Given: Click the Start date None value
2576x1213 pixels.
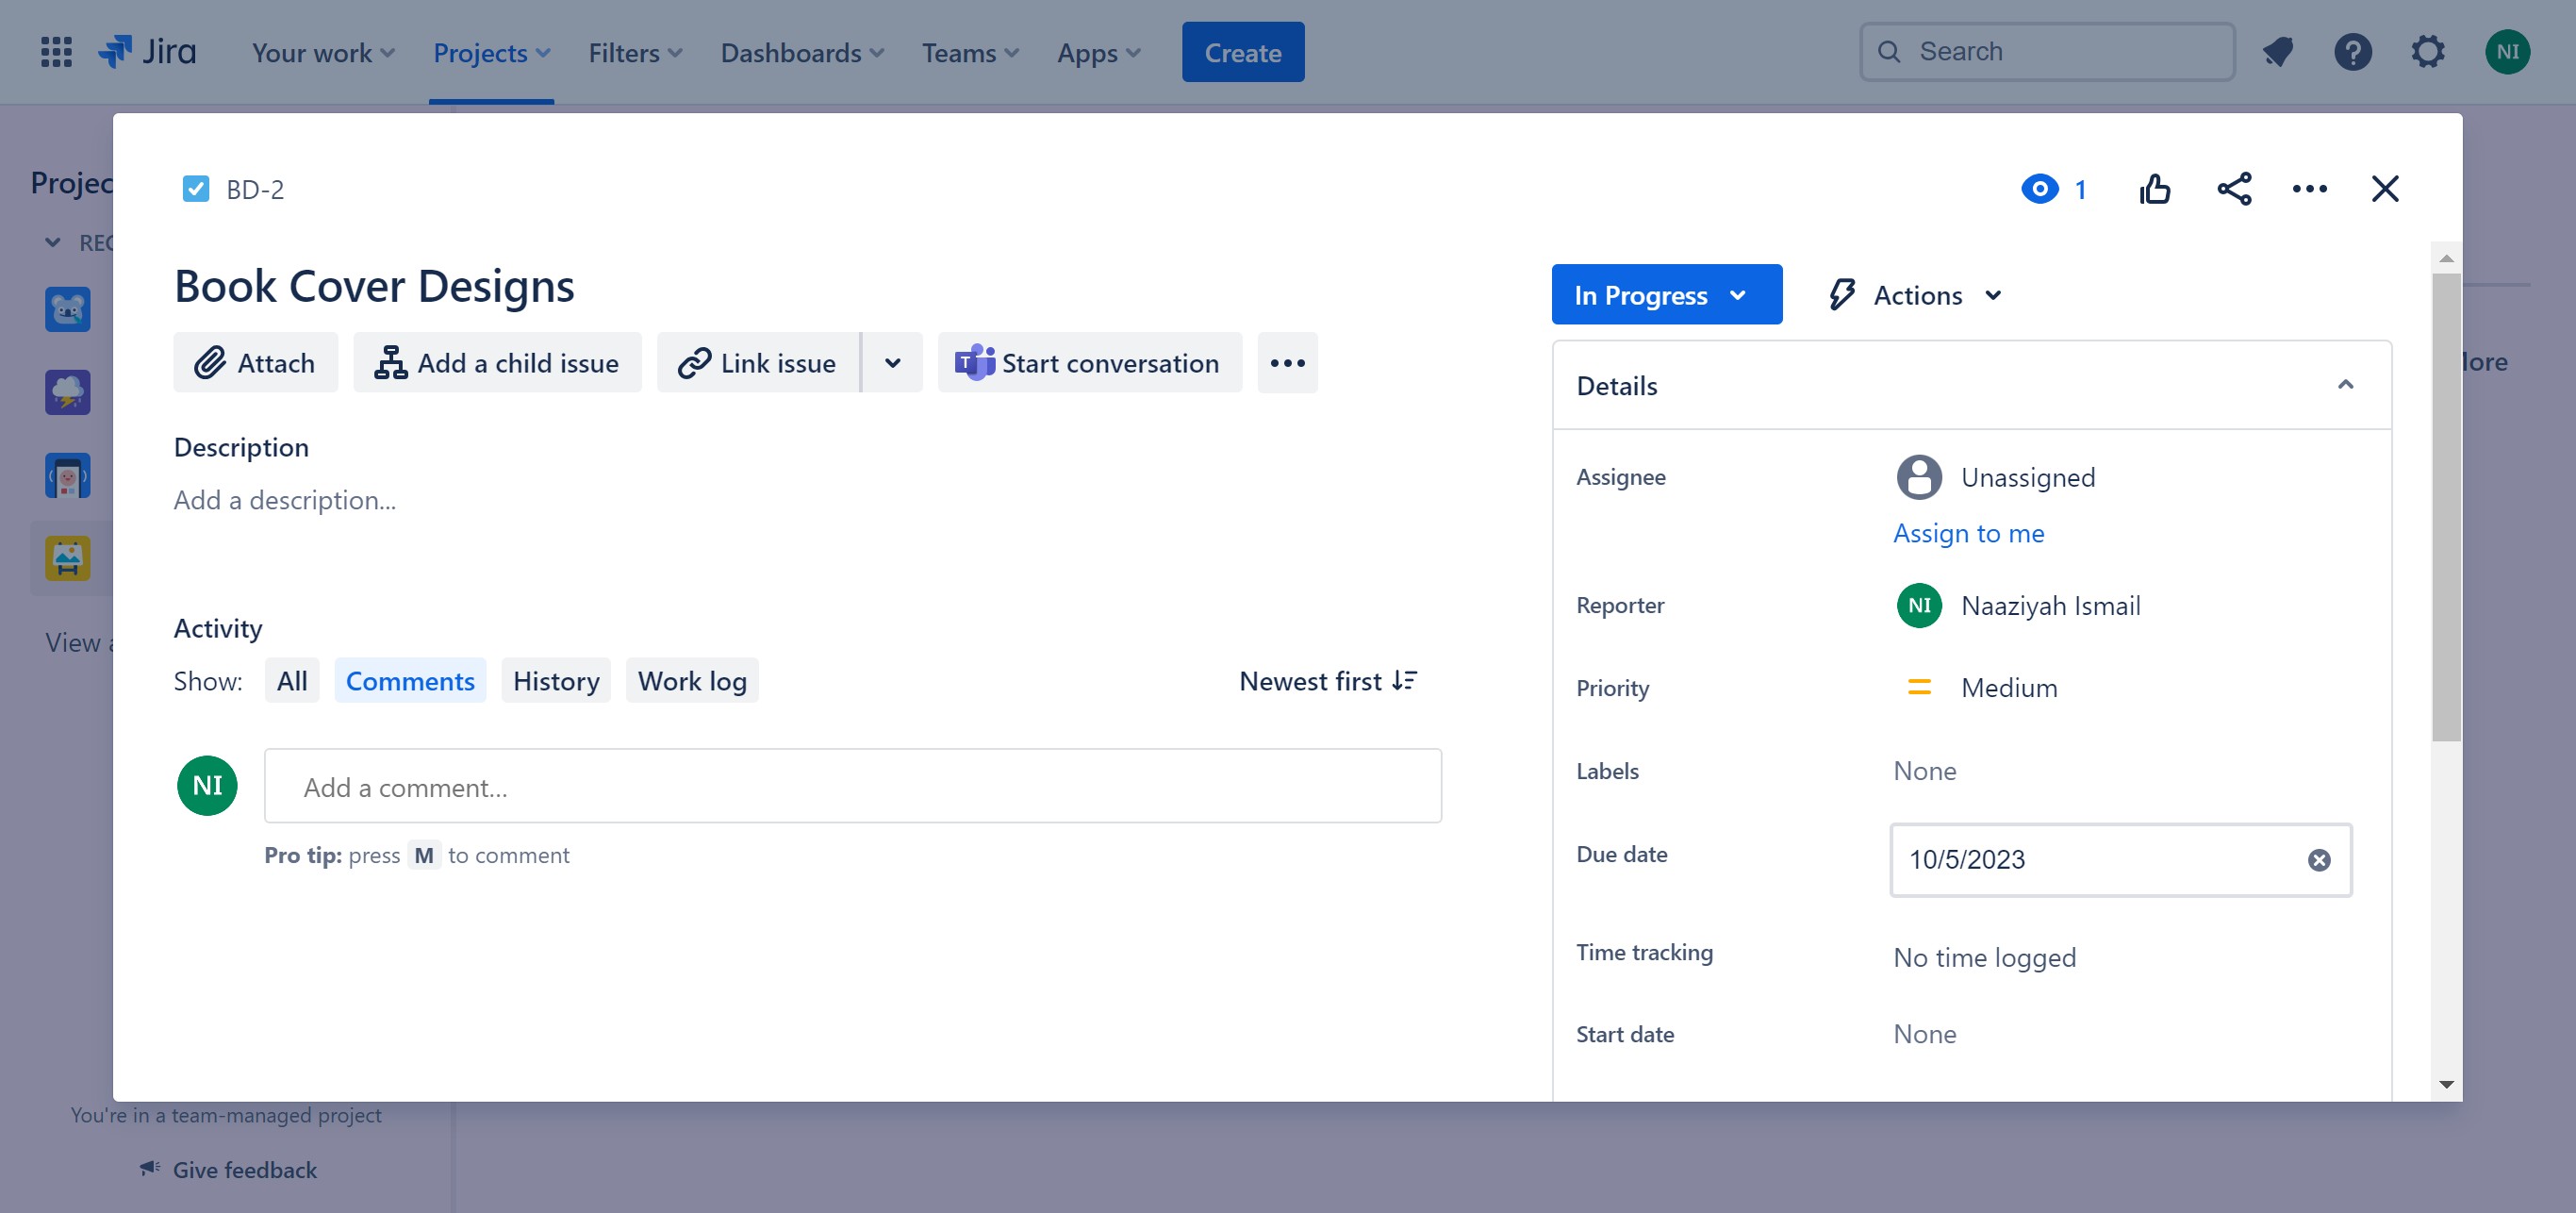Looking at the screenshot, I should 1924,1034.
